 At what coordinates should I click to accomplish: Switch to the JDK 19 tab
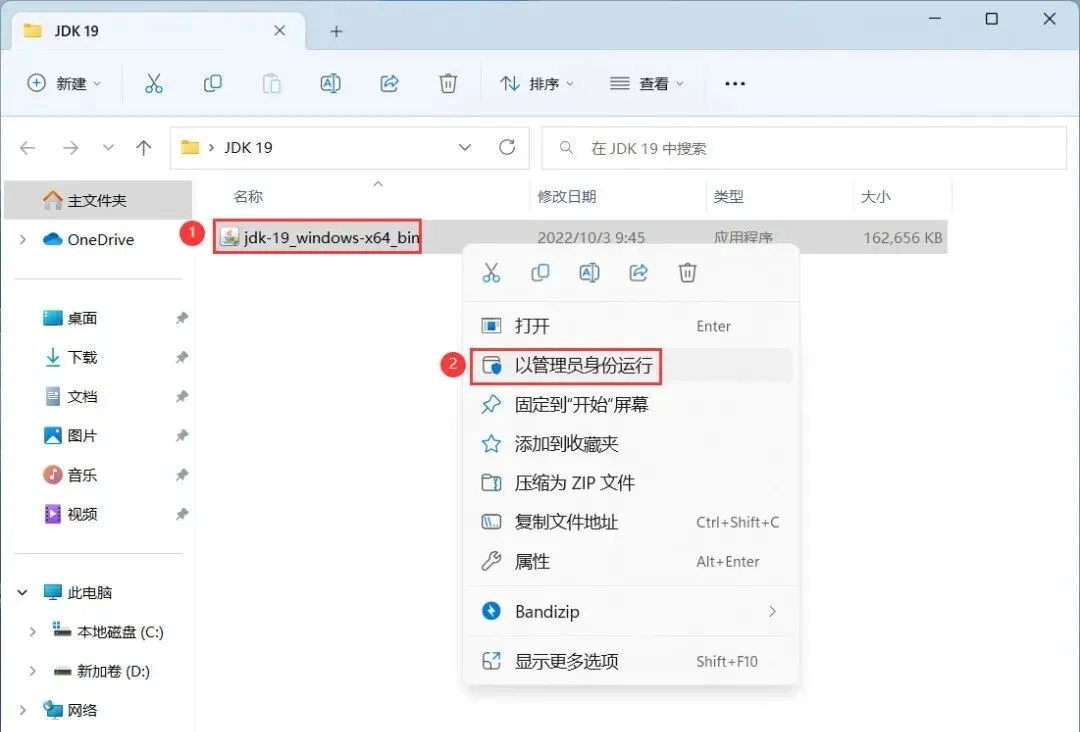(x=158, y=31)
